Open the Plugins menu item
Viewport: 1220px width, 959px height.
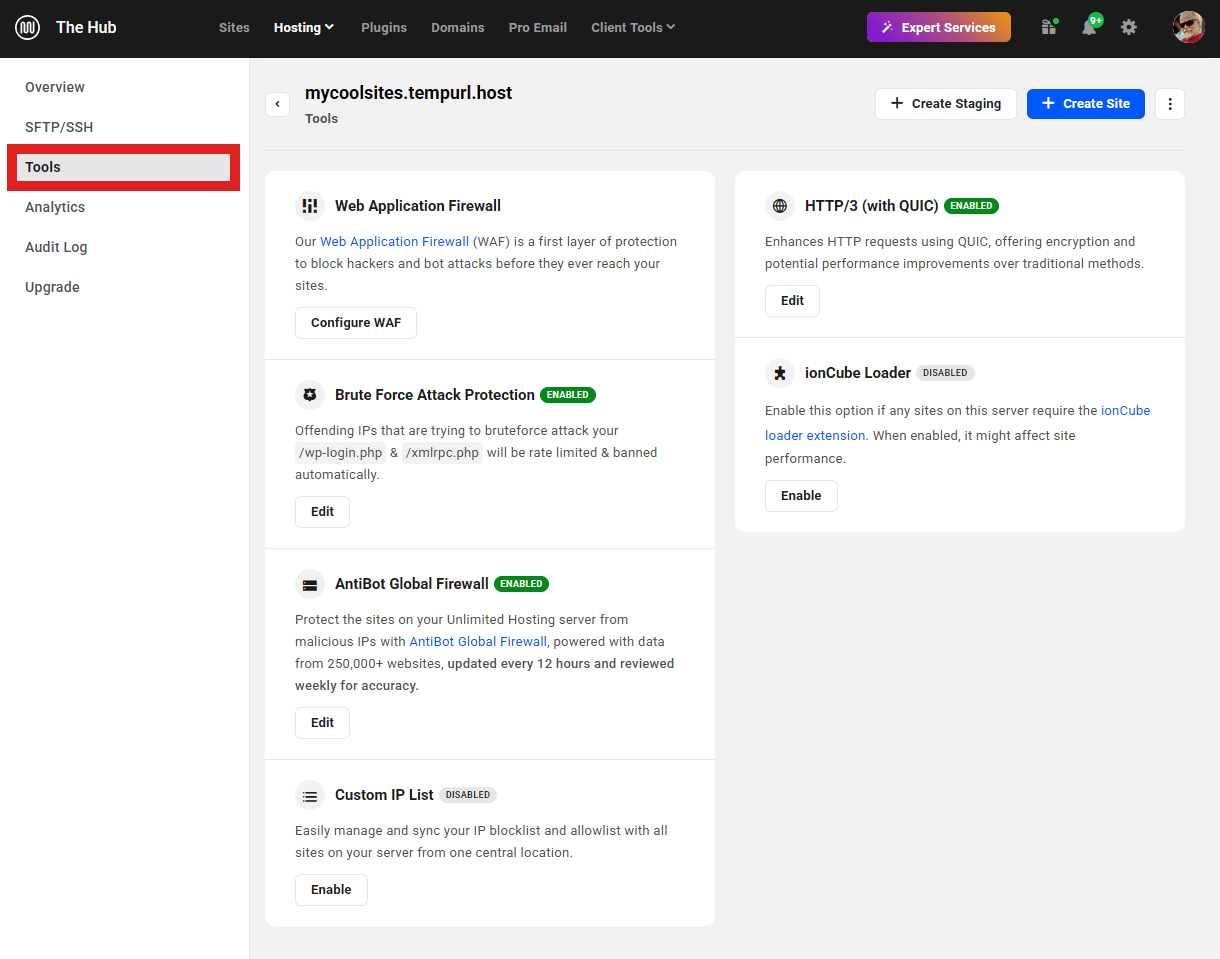384,27
